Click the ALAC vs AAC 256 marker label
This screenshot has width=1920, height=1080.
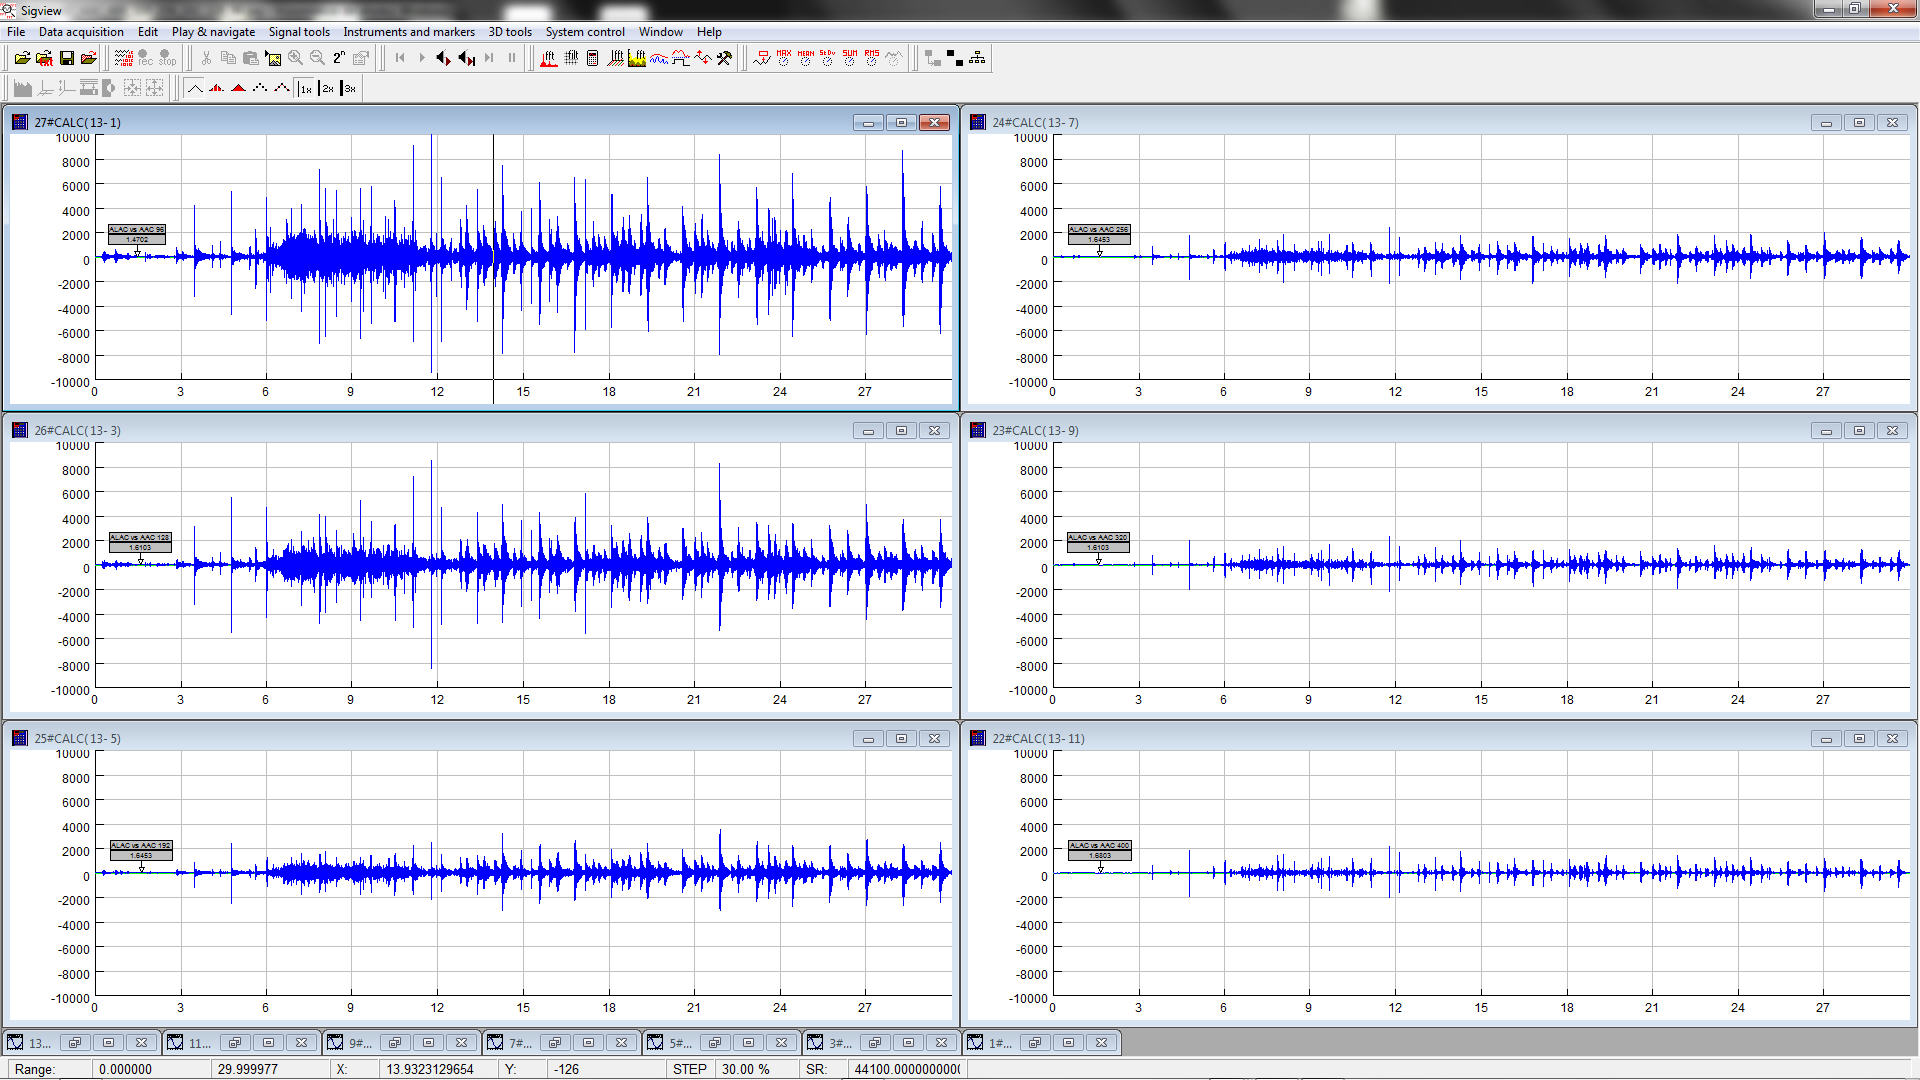[x=1099, y=234]
